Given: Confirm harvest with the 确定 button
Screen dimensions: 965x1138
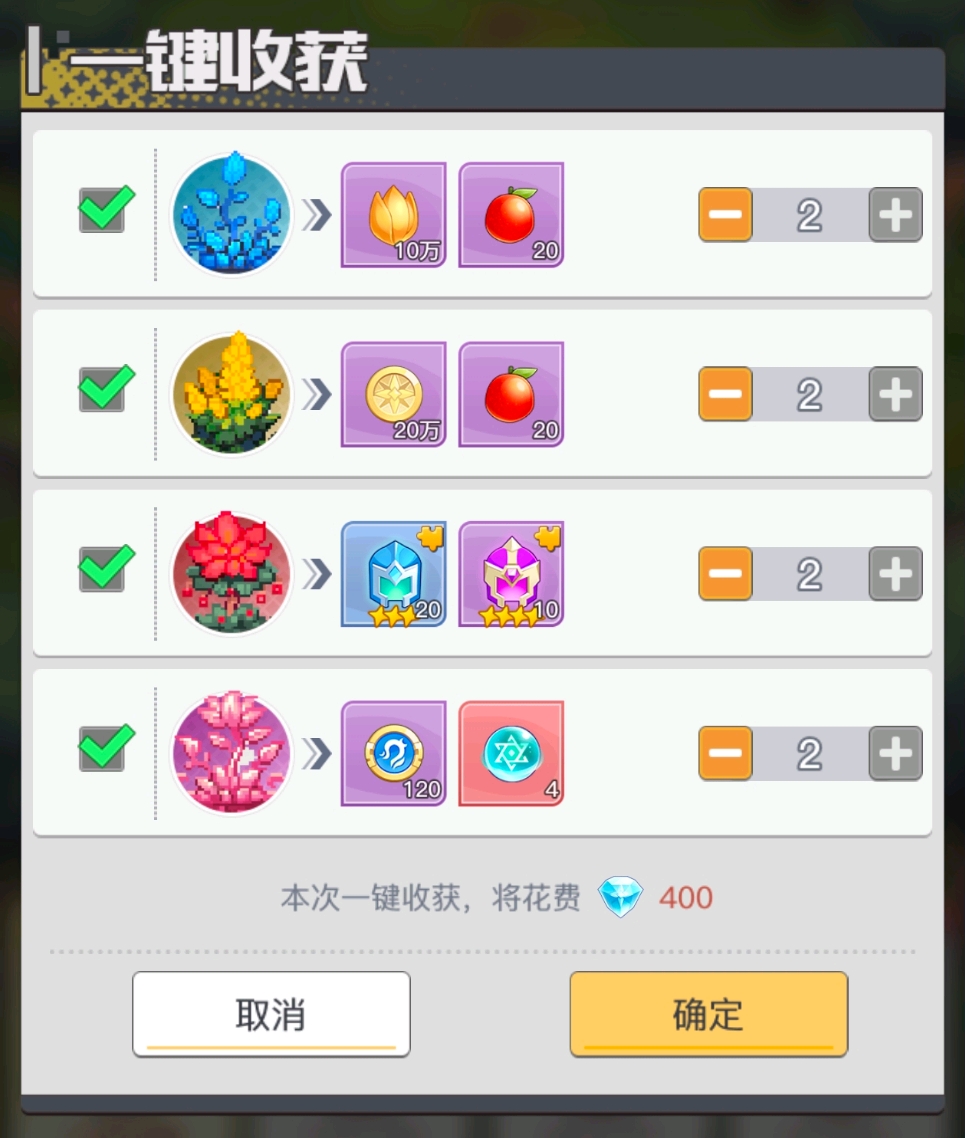Looking at the screenshot, I should tap(709, 1014).
